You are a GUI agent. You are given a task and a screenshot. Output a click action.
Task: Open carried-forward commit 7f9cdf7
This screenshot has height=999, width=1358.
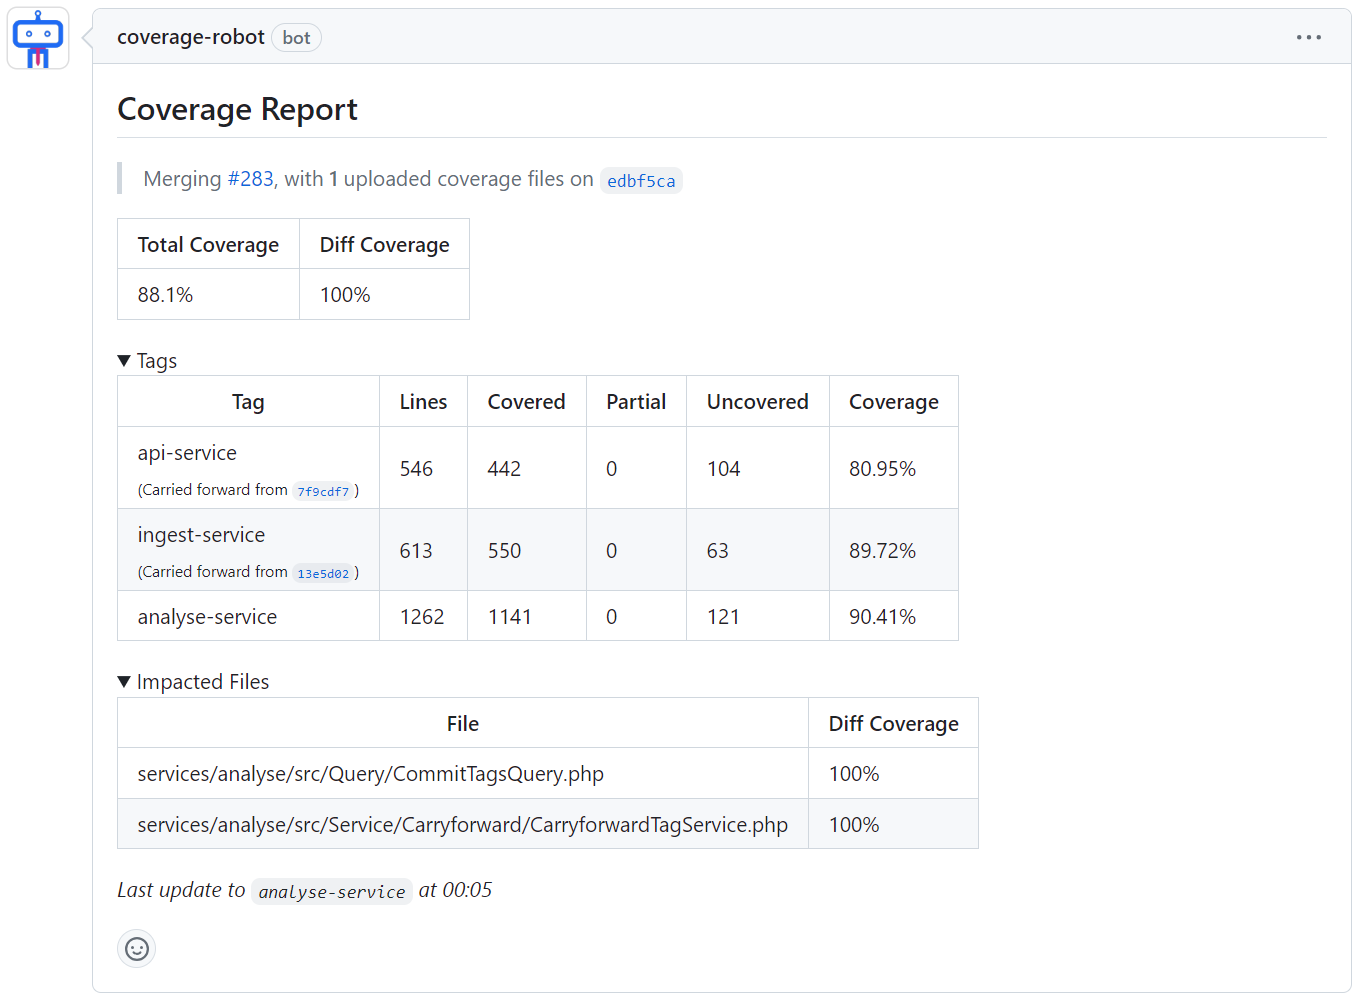coord(323,491)
